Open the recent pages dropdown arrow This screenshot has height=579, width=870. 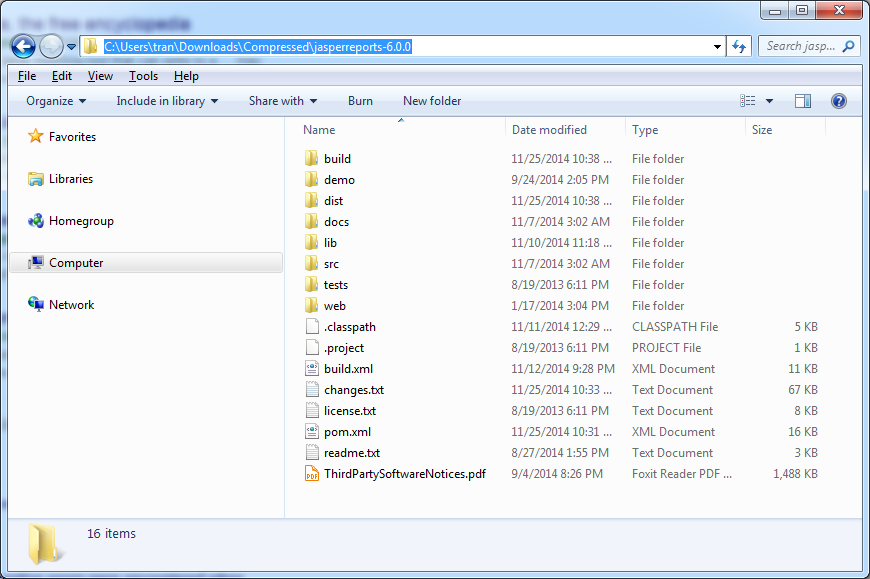pos(72,47)
